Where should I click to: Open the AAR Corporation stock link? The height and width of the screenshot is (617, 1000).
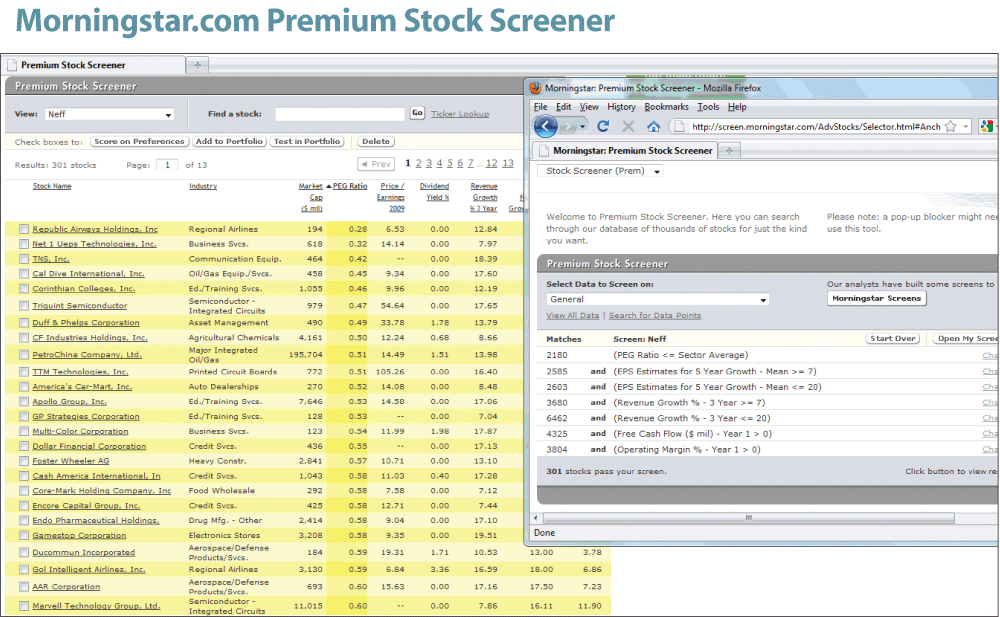[66, 586]
